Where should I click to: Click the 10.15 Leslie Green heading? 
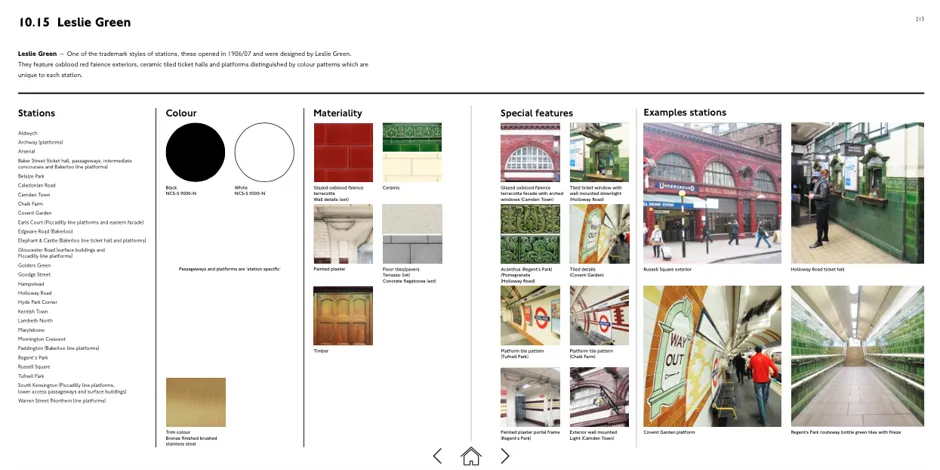click(x=74, y=22)
